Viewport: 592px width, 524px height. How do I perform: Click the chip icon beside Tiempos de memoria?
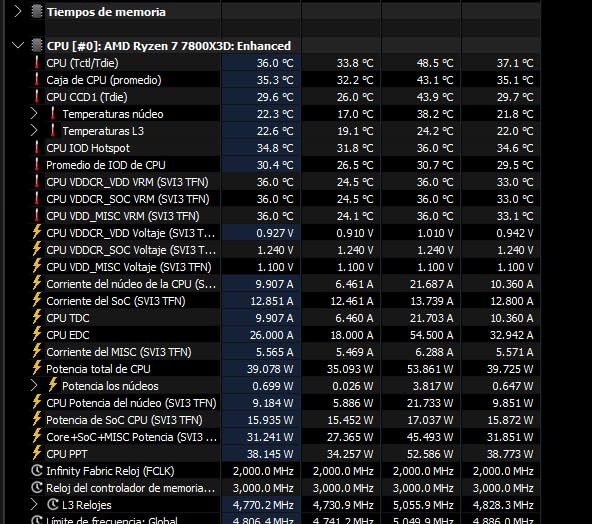point(37,12)
